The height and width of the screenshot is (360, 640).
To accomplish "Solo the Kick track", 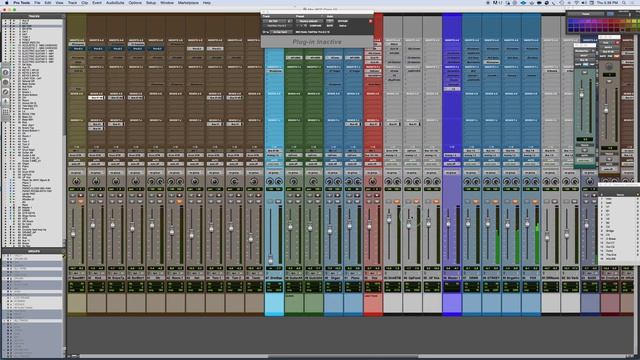I will [93, 201].
